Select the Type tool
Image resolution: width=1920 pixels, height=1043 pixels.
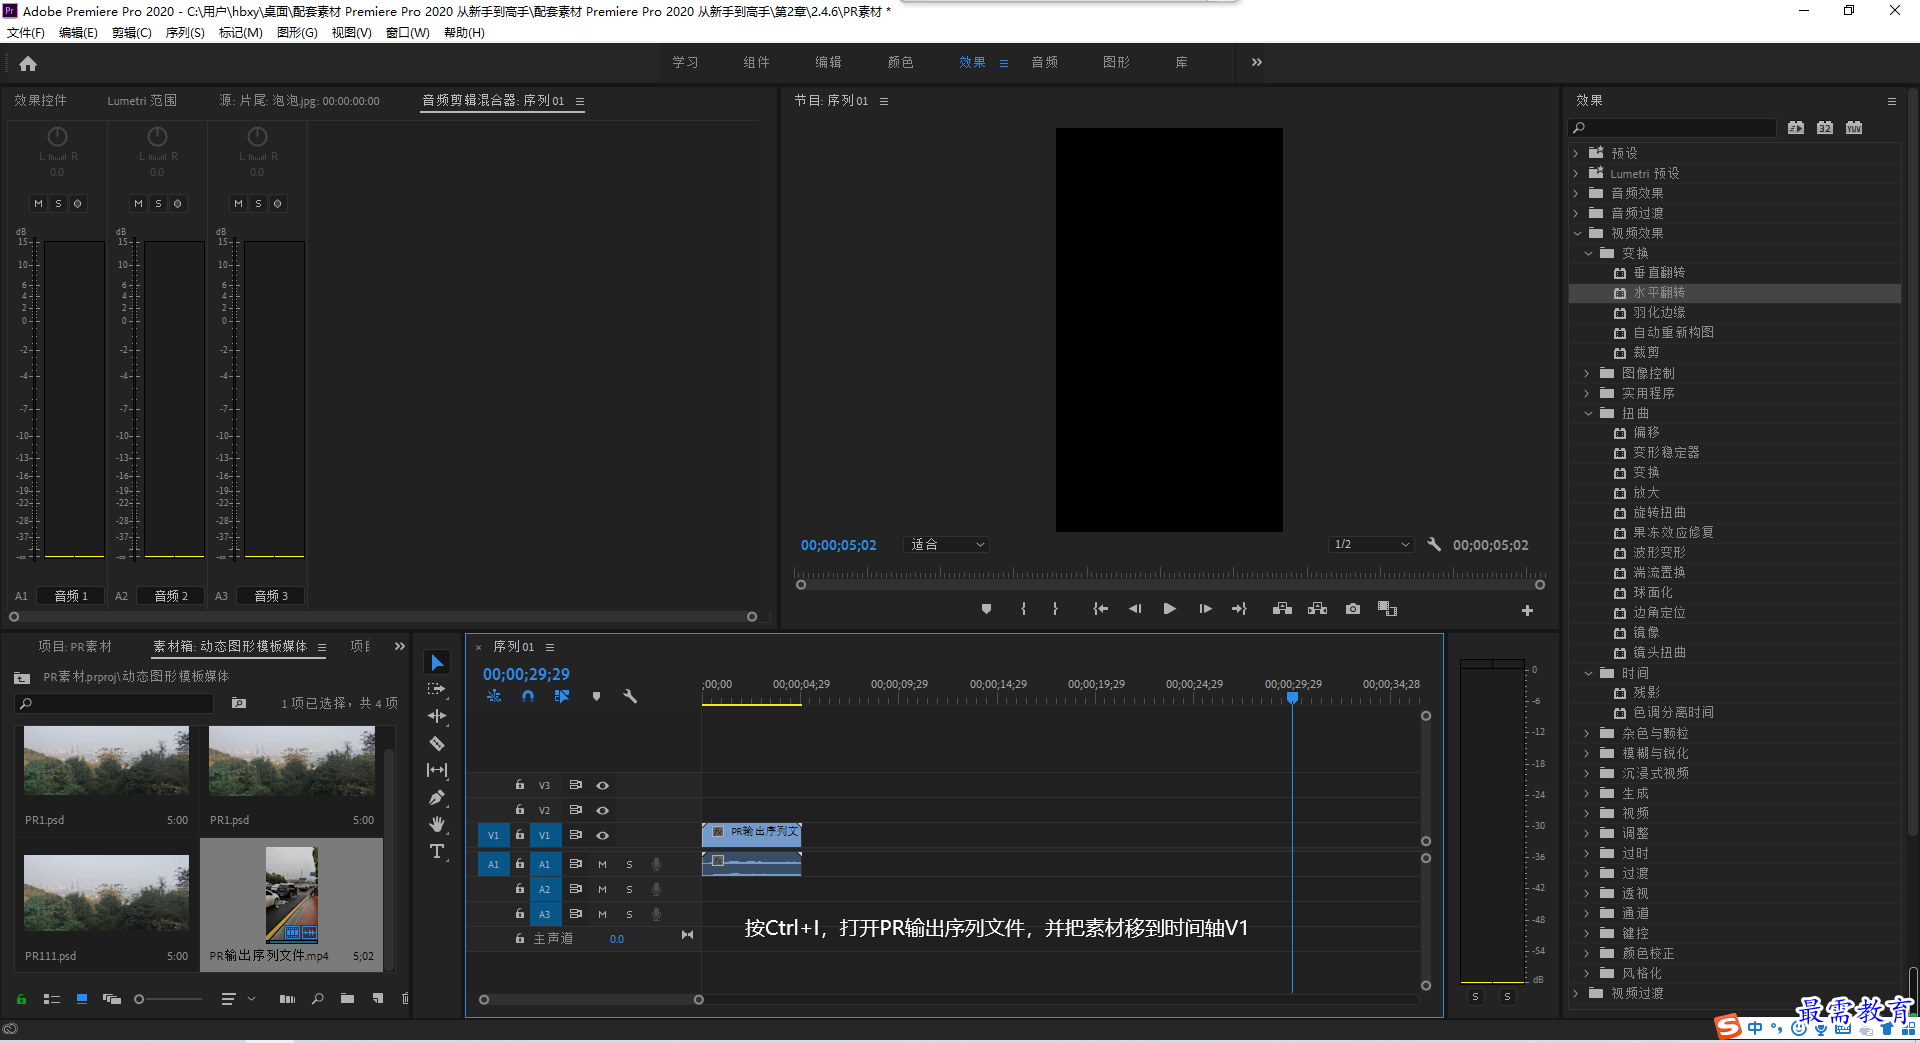pos(437,851)
